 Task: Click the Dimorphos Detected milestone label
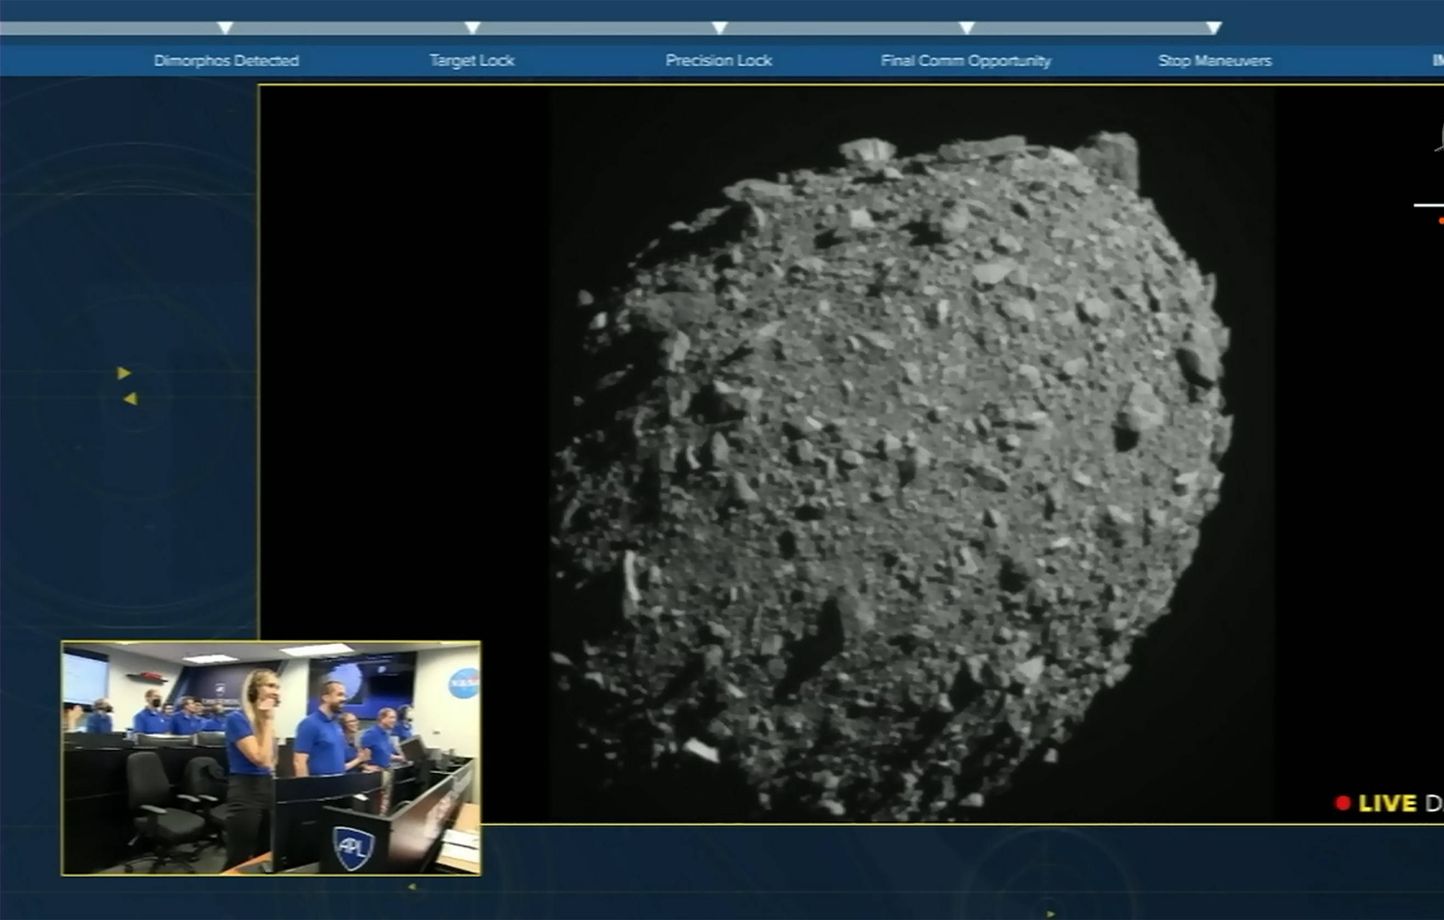226,61
